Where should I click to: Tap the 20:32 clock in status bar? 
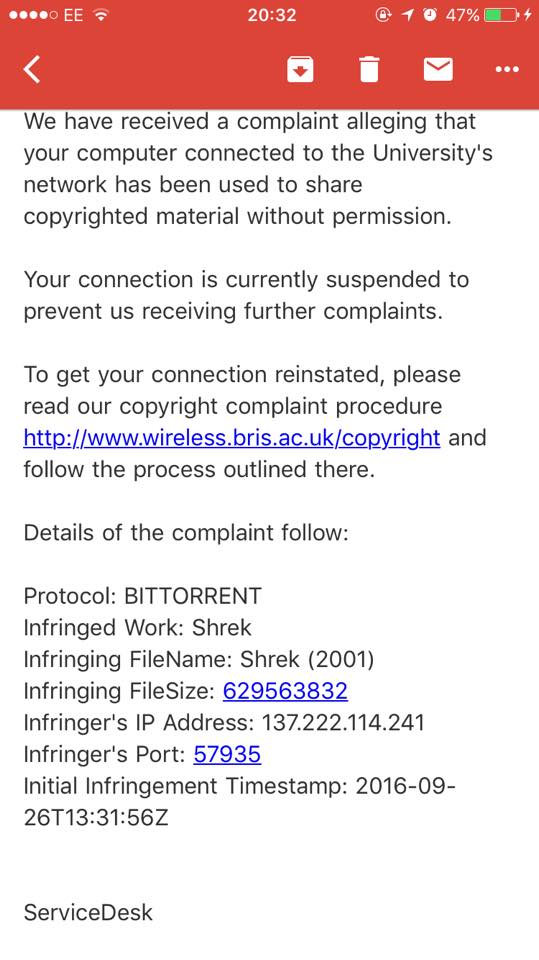click(x=271, y=15)
